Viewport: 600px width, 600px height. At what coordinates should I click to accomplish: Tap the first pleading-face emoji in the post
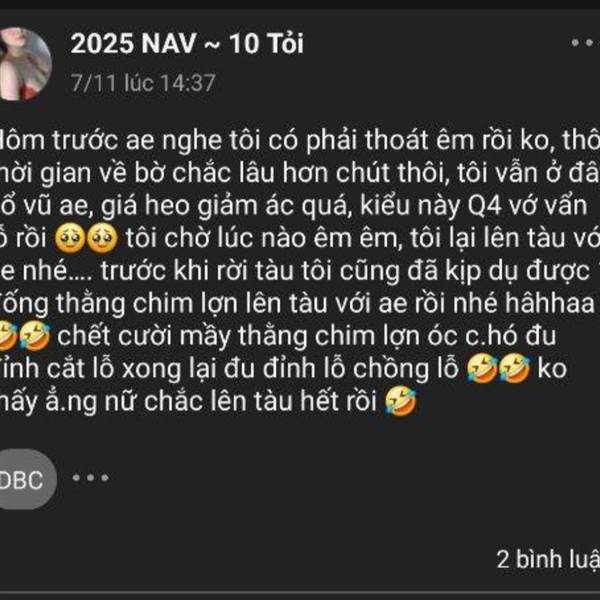70,239
